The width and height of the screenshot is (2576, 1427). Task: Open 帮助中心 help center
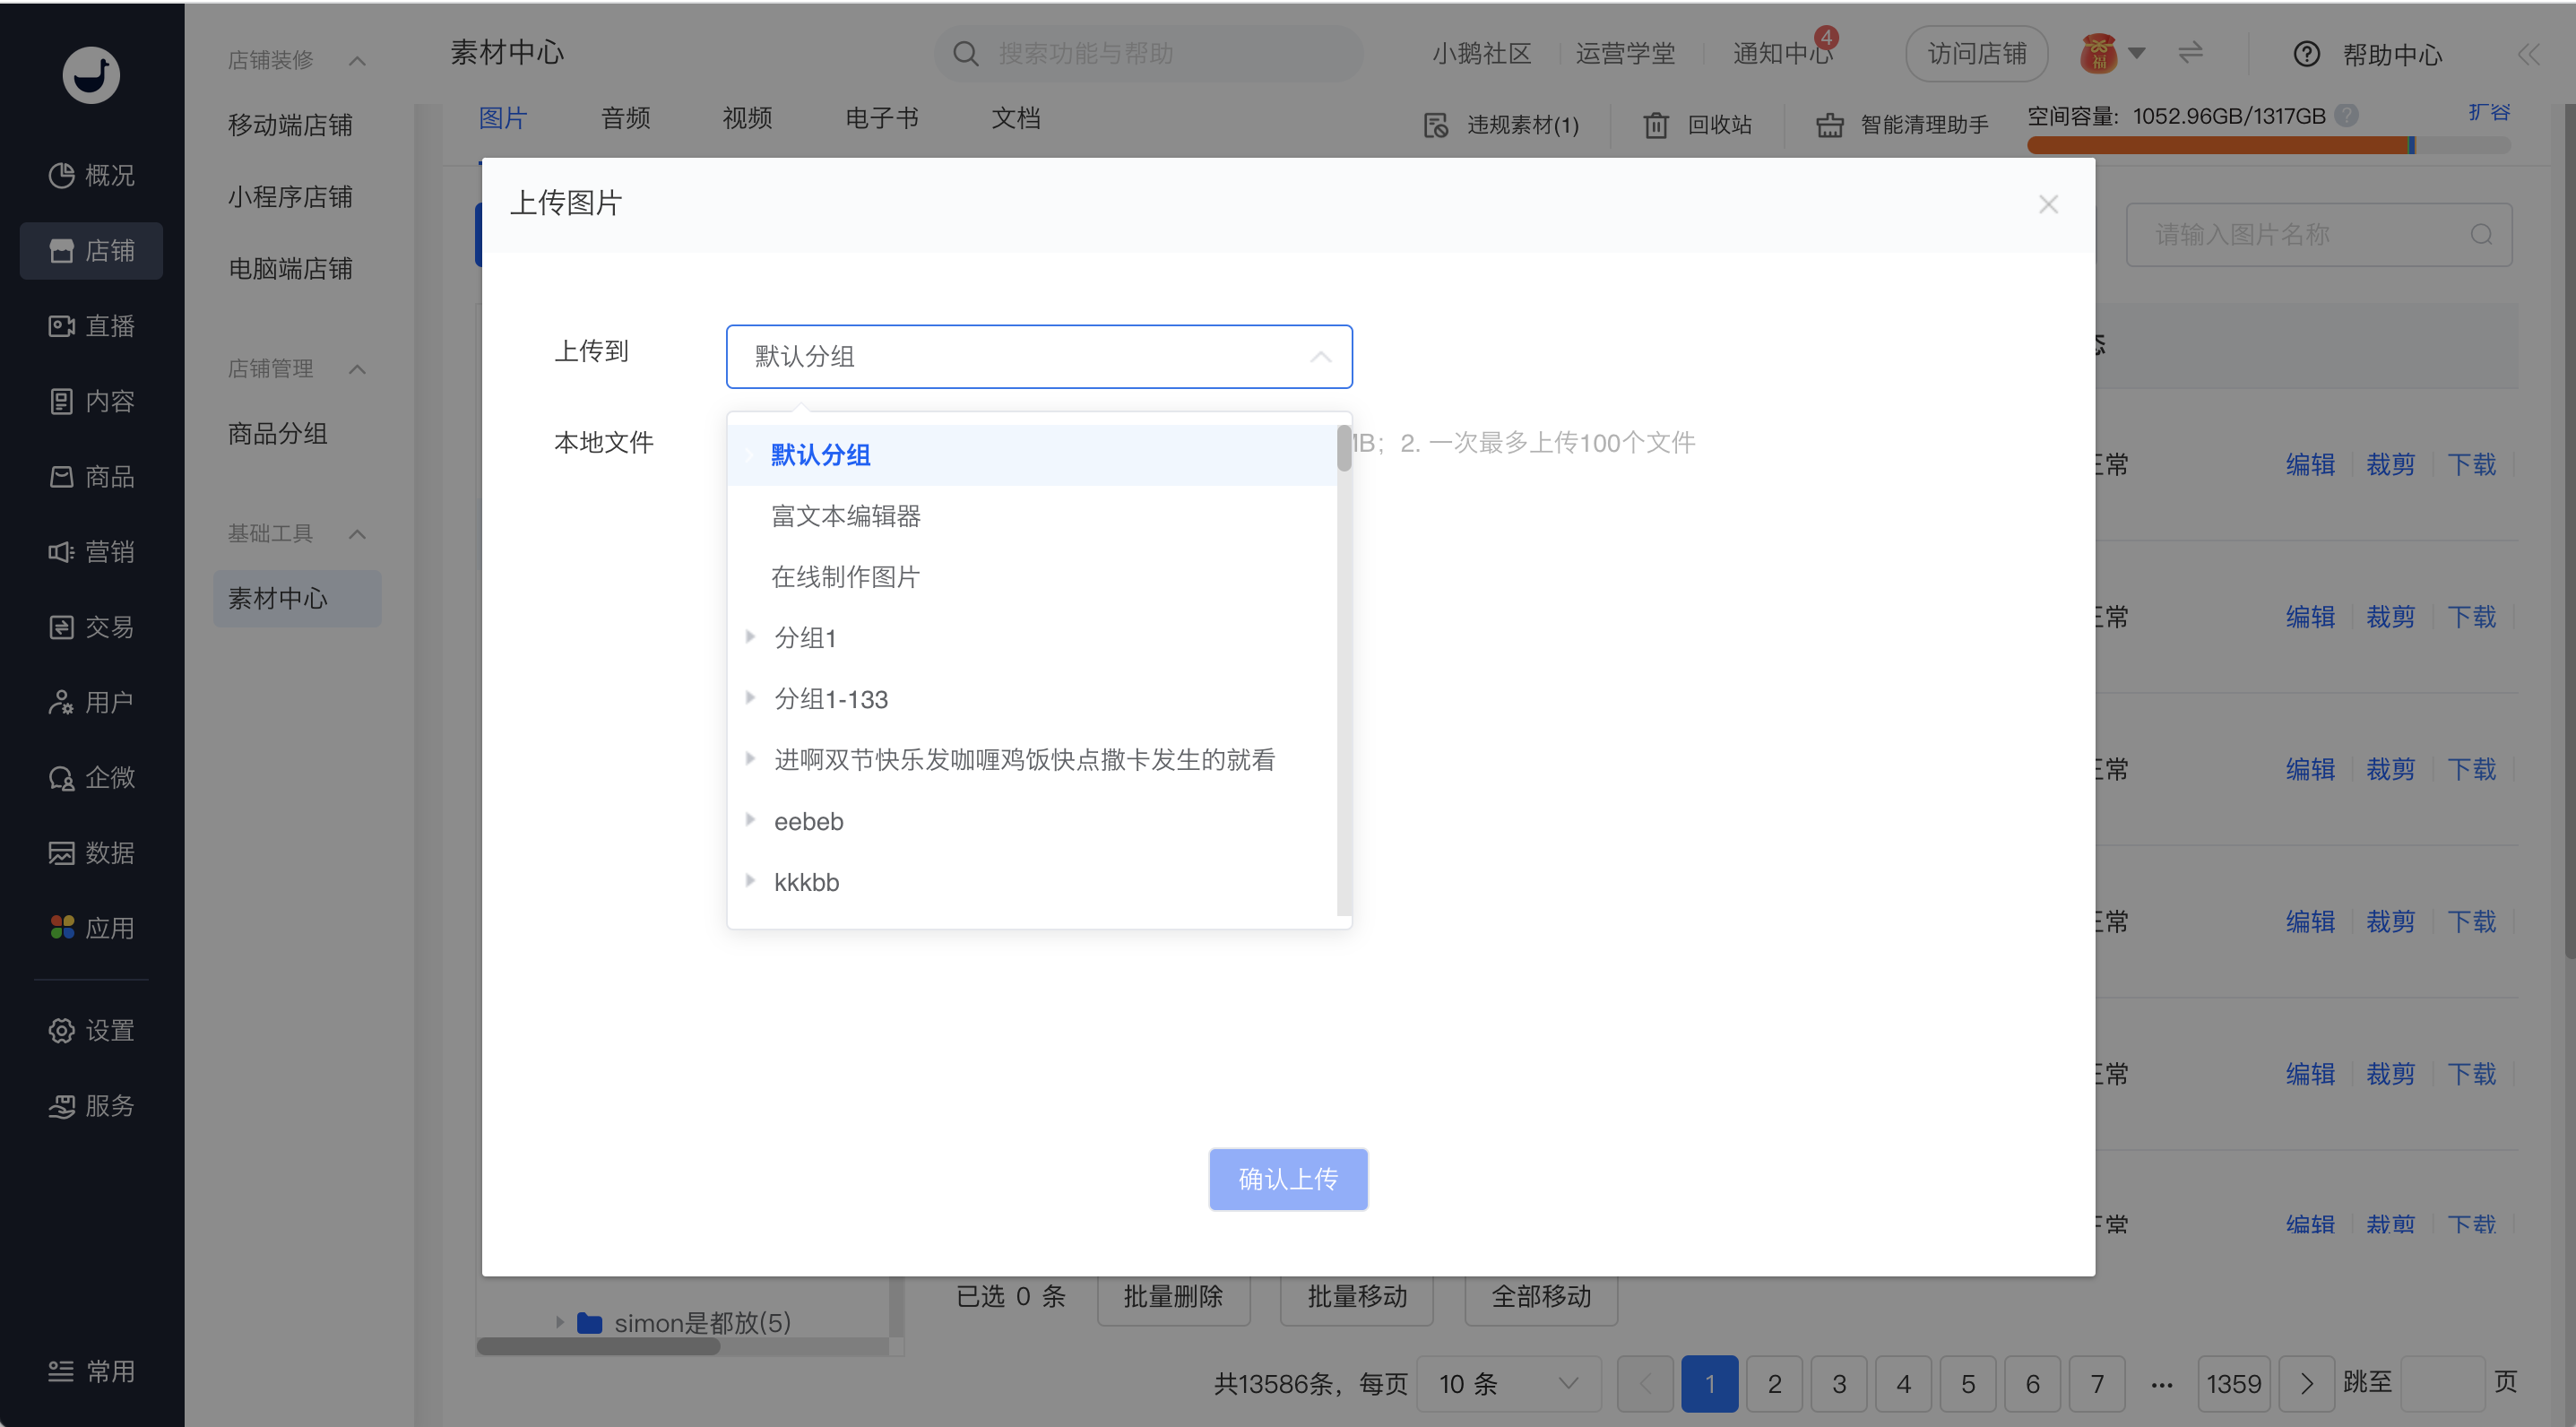pos(2367,54)
